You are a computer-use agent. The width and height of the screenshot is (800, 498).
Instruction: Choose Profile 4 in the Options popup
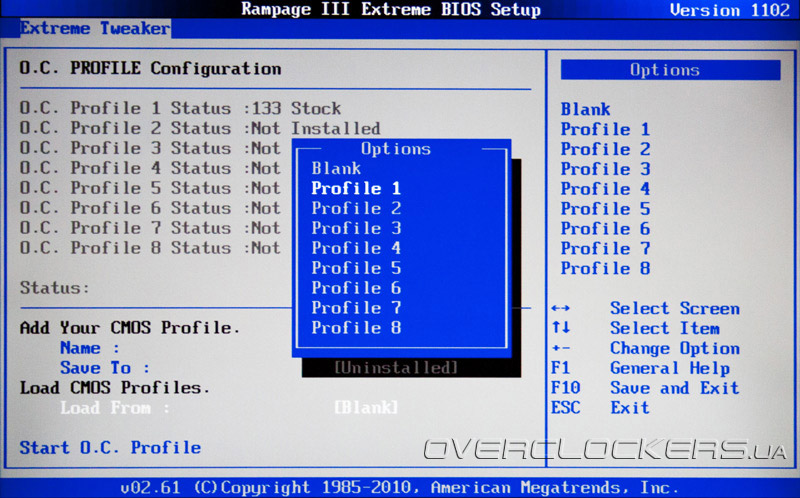[x=356, y=248]
